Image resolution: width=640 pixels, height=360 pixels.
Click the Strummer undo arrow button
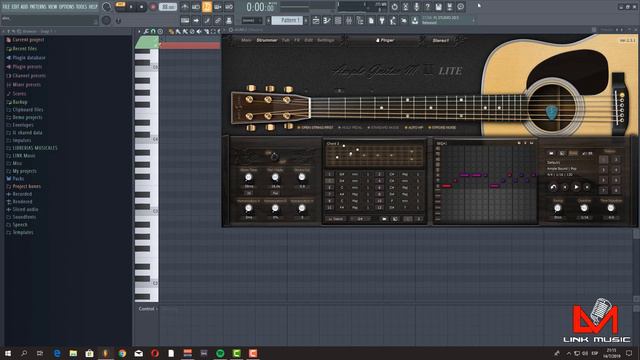553,187
